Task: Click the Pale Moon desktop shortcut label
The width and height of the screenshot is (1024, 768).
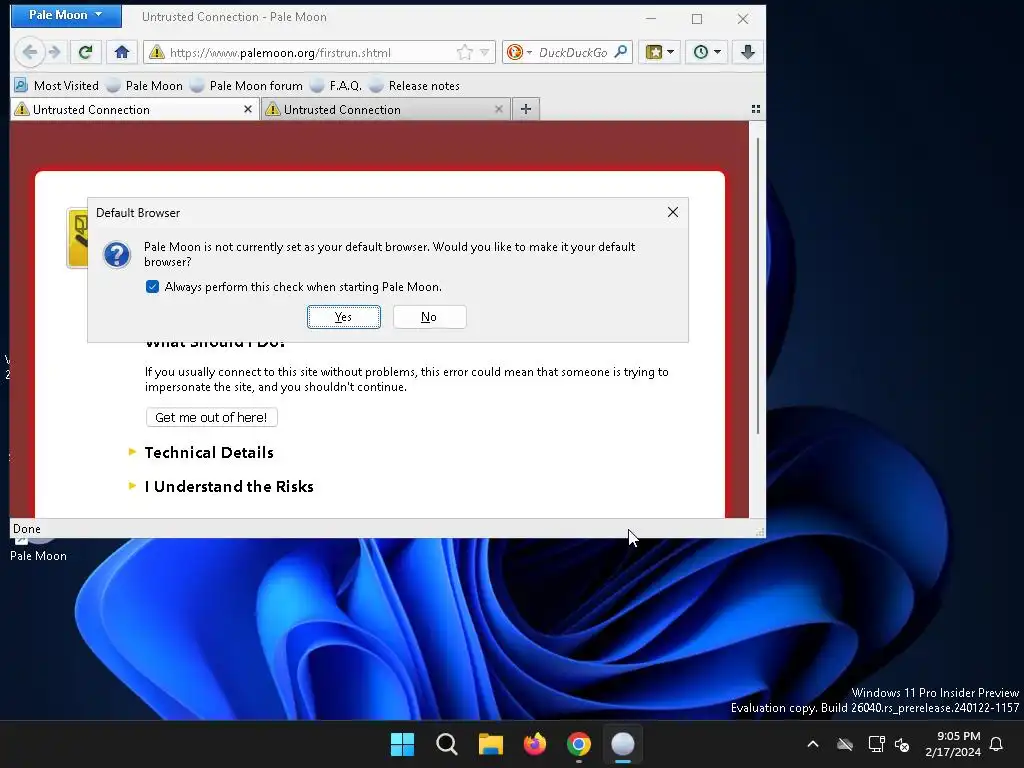Action: (38, 556)
